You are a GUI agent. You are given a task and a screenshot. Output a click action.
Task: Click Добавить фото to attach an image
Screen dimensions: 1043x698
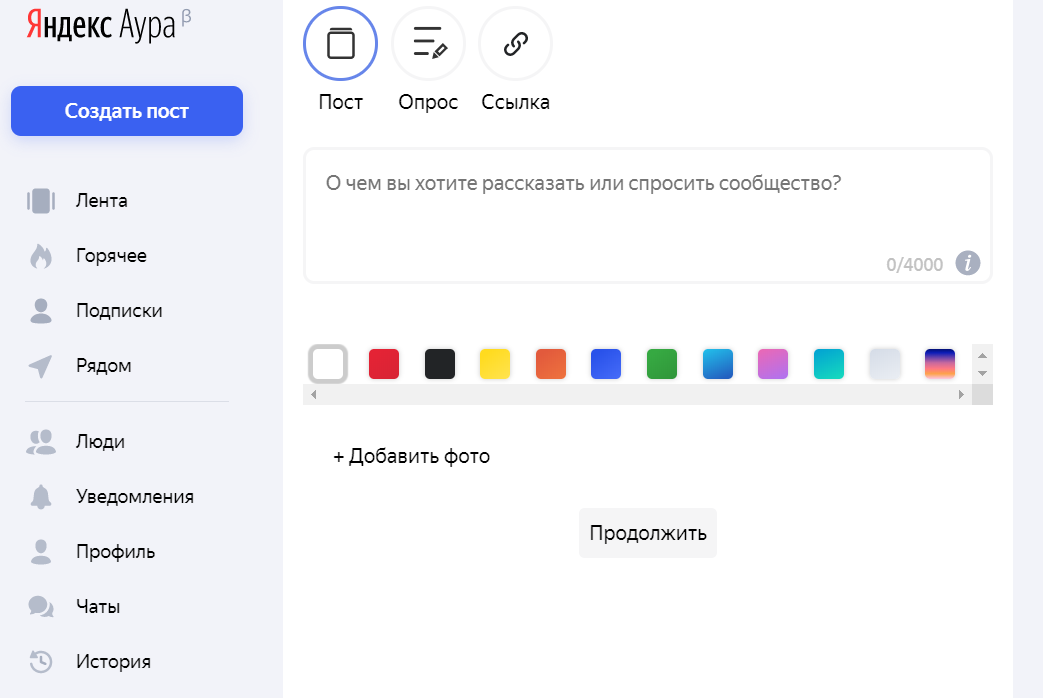(x=411, y=455)
